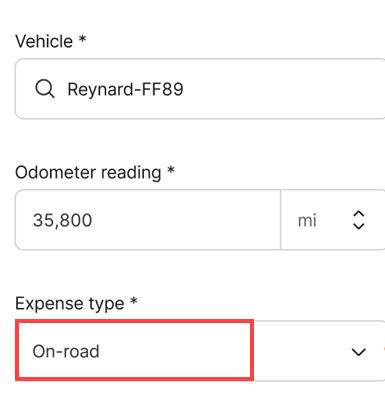The height and width of the screenshot is (408, 385).
Task: Click the magnifier search icon in Vehicle field
Action: click(x=45, y=89)
